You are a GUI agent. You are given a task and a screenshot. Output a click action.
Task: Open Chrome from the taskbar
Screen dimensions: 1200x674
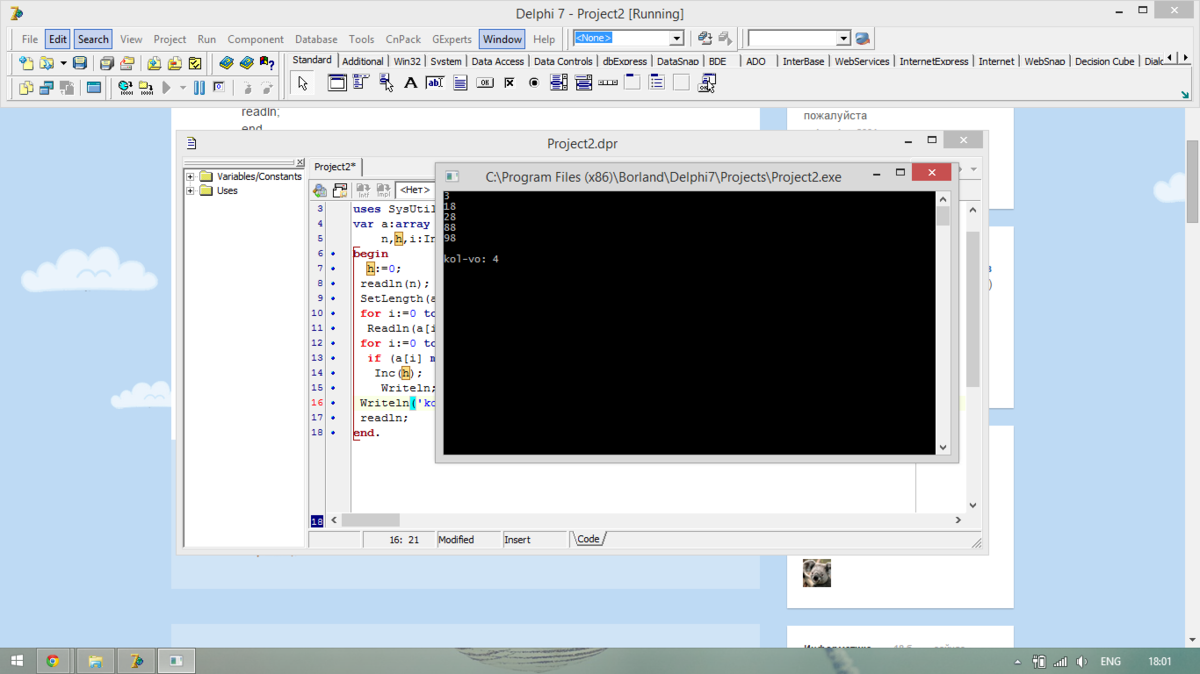tap(53, 661)
